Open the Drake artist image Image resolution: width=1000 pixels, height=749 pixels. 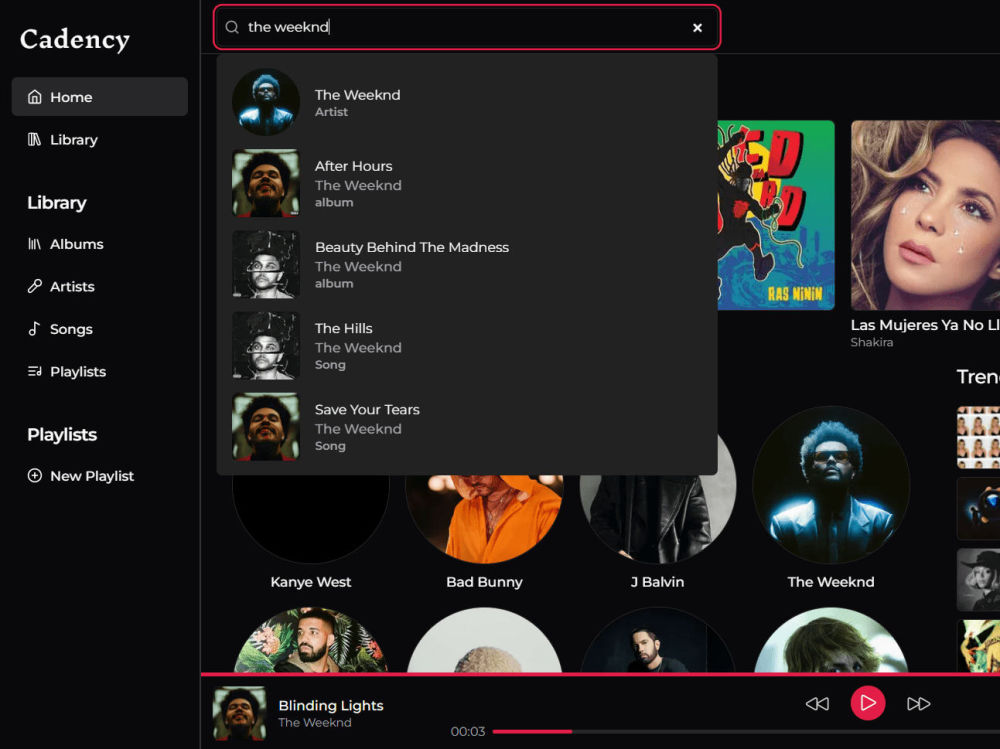pyautogui.click(x=311, y=640)
